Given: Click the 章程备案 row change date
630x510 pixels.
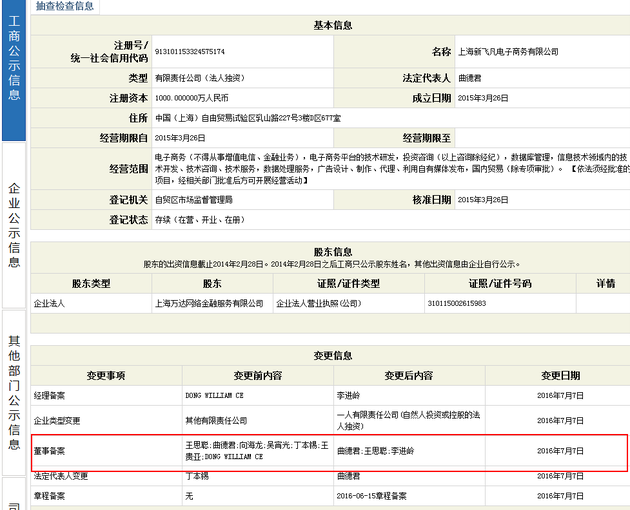Looking at the screenshot, I should point(560,496).
